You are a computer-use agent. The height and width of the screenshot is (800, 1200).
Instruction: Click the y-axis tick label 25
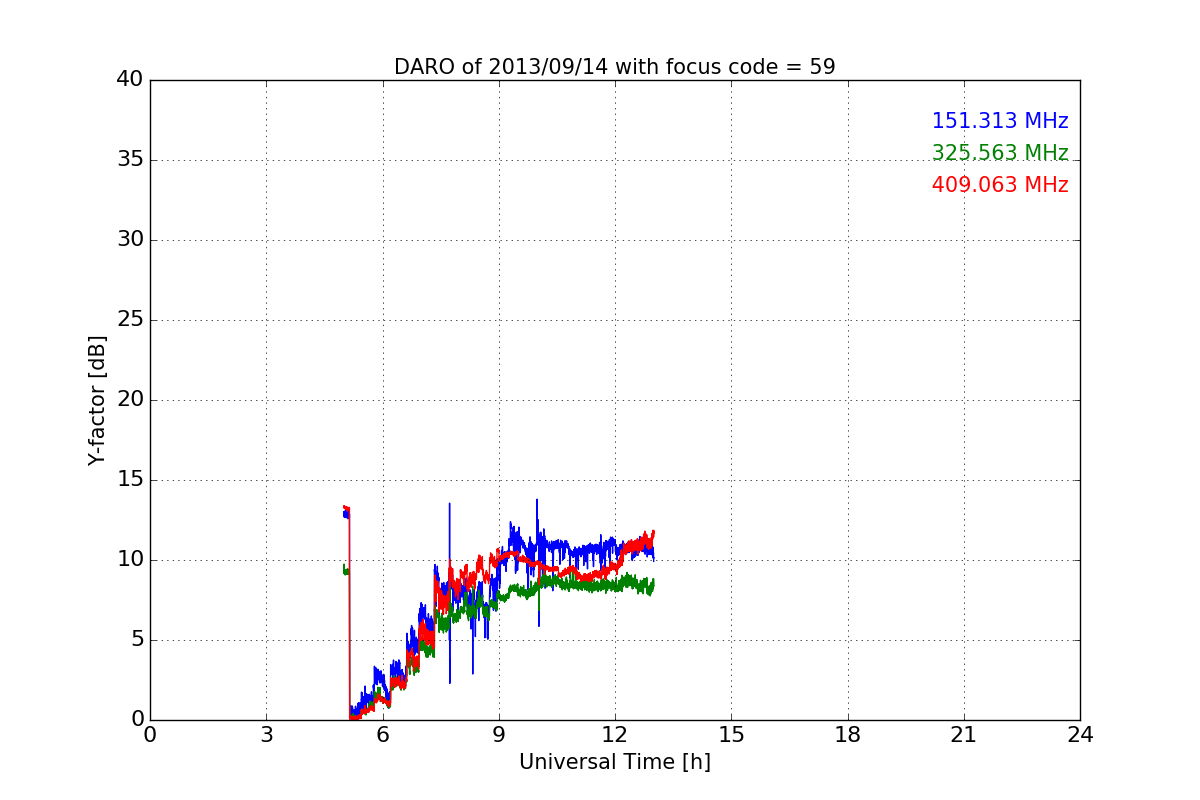click(x=130, y=320)
